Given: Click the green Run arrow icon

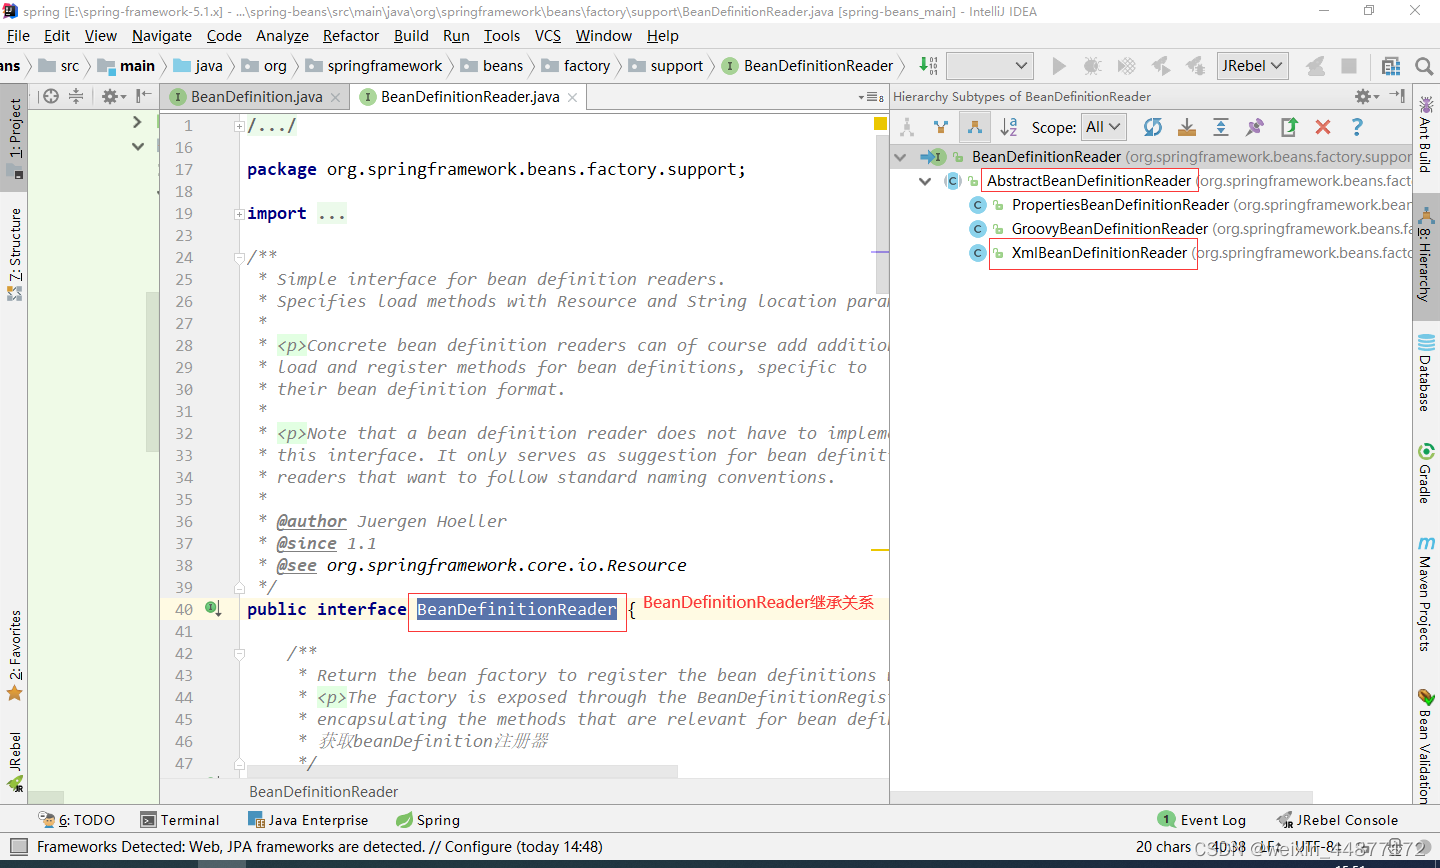Looking at the screenshot, I should [x=1059, y=66].
